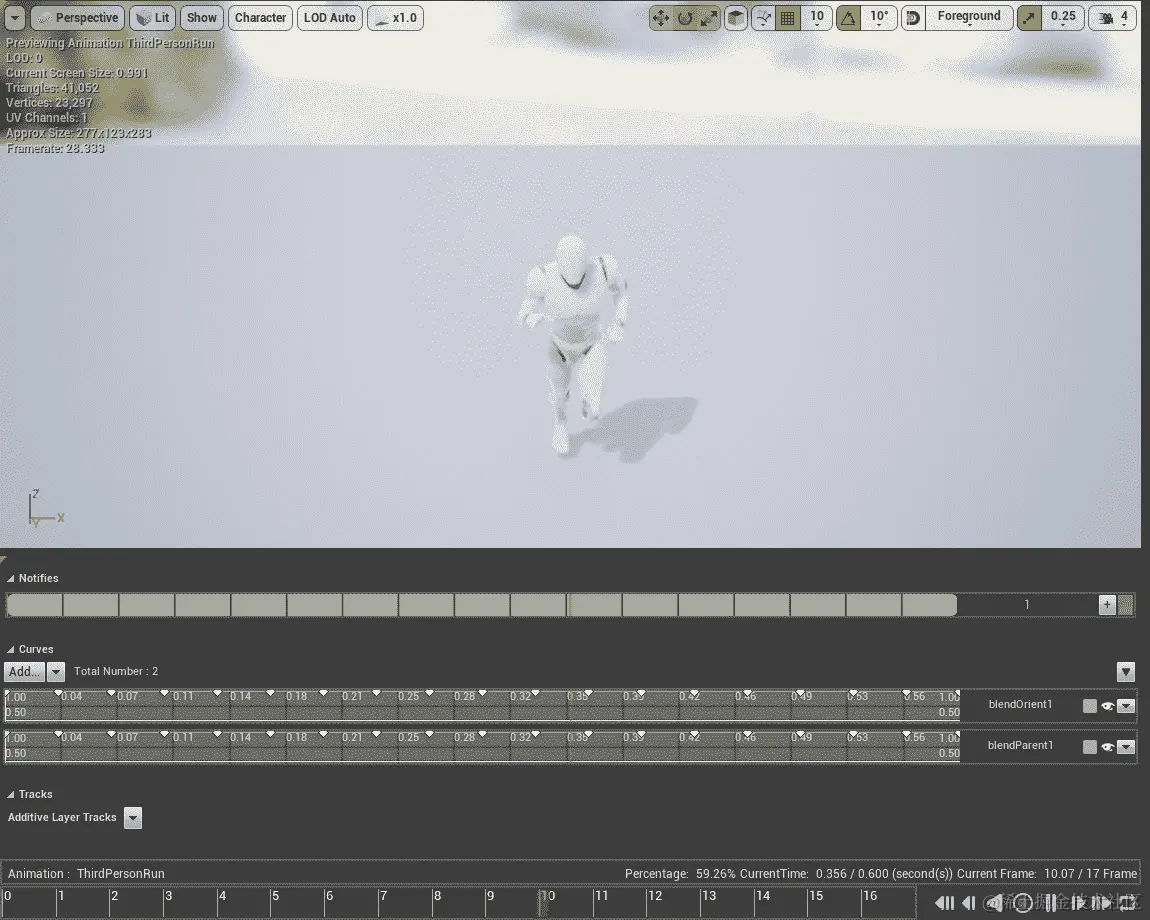The width and height of the screenshot is (1150, 920).
Task: Click frame 10 playhead on the timeline
Action: [x=544, y=901]
